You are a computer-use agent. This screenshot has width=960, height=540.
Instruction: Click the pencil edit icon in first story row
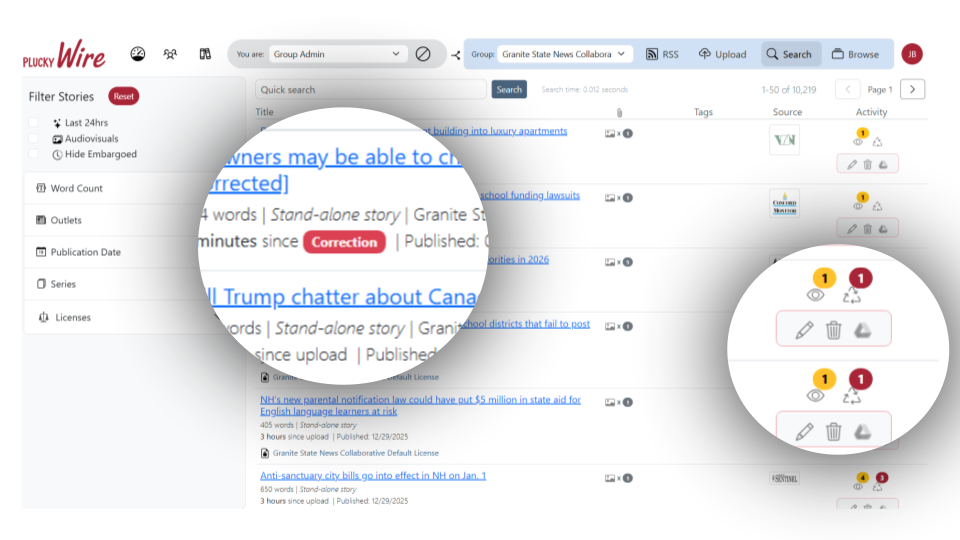(851, 164)
